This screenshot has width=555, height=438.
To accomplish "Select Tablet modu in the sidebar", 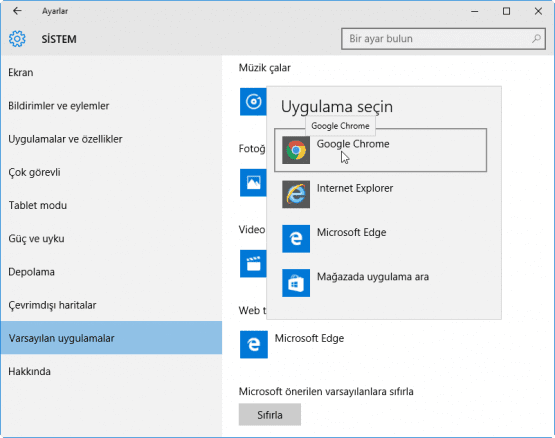I will (x=111, y=205).
